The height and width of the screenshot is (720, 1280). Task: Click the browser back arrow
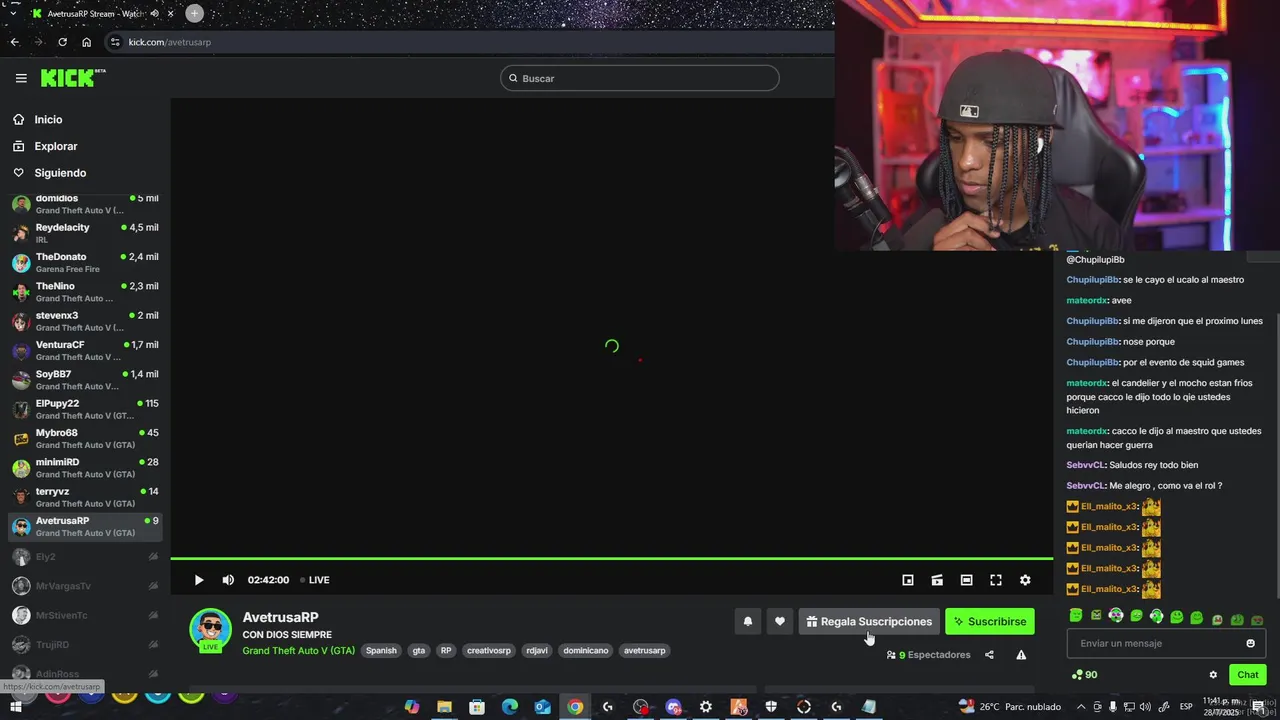pyautogui.click(x=14, y=42)
